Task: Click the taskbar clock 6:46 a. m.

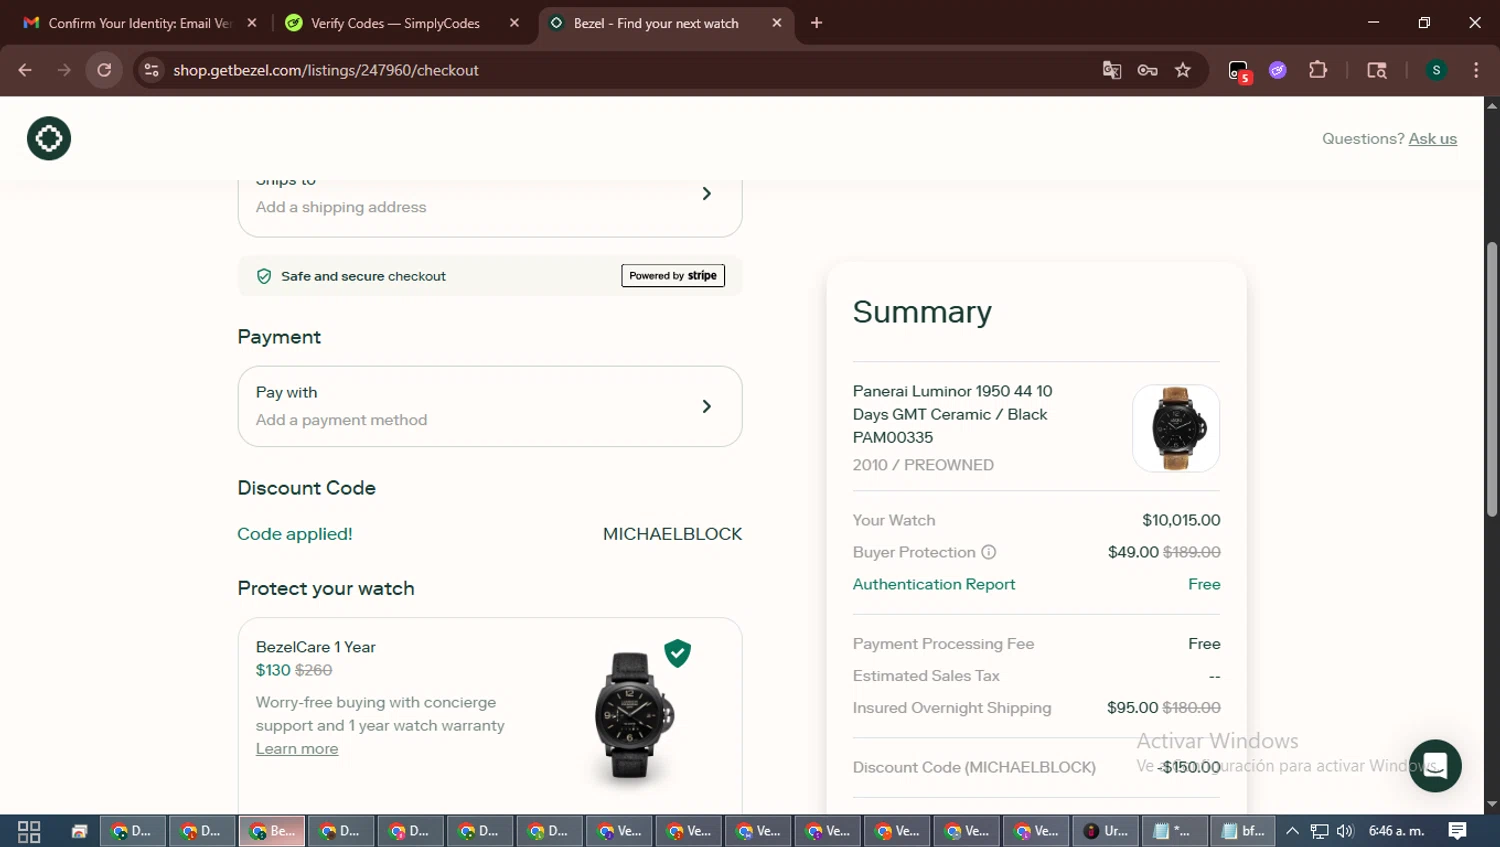Action: [x=1397, y=831]
